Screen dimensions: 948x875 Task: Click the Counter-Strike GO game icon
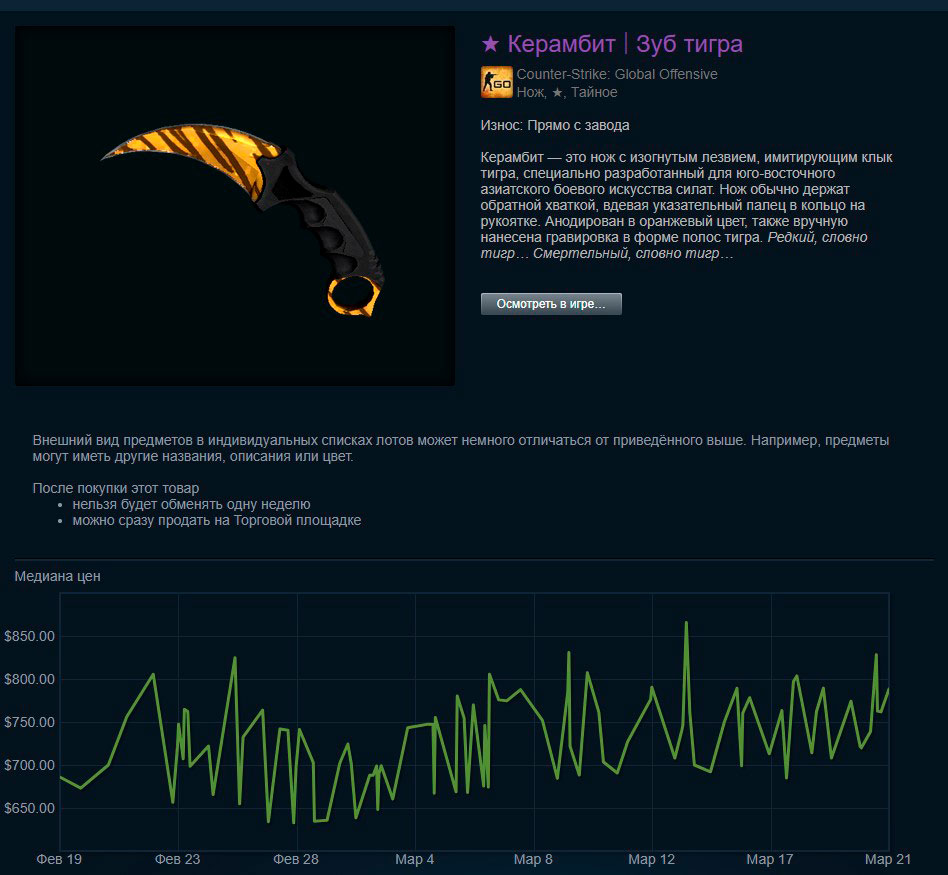coord(497,83)
